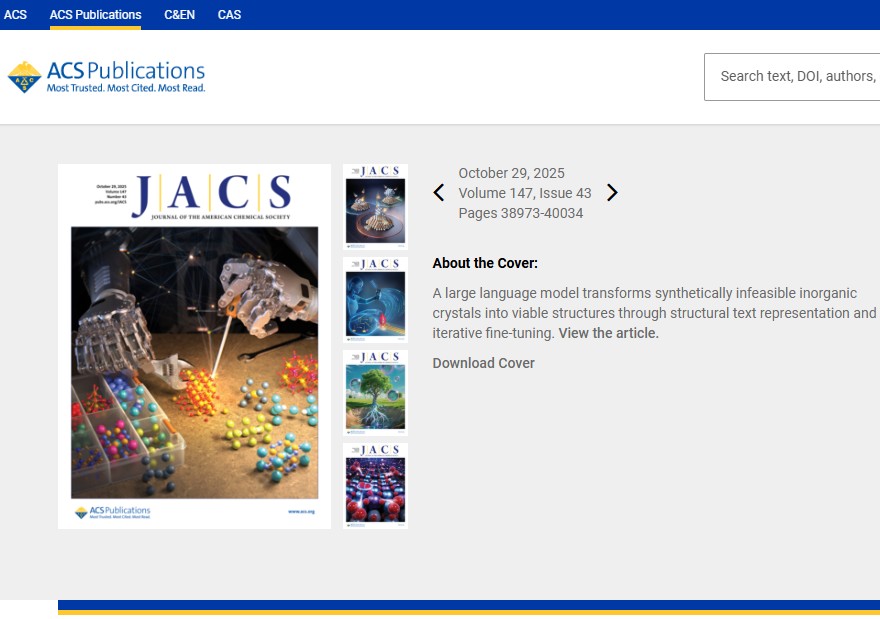Viewport: 880px width, 619px height.
Task: Select second JACS cover thumbnail with blue figure
Action: click(375, 300)
